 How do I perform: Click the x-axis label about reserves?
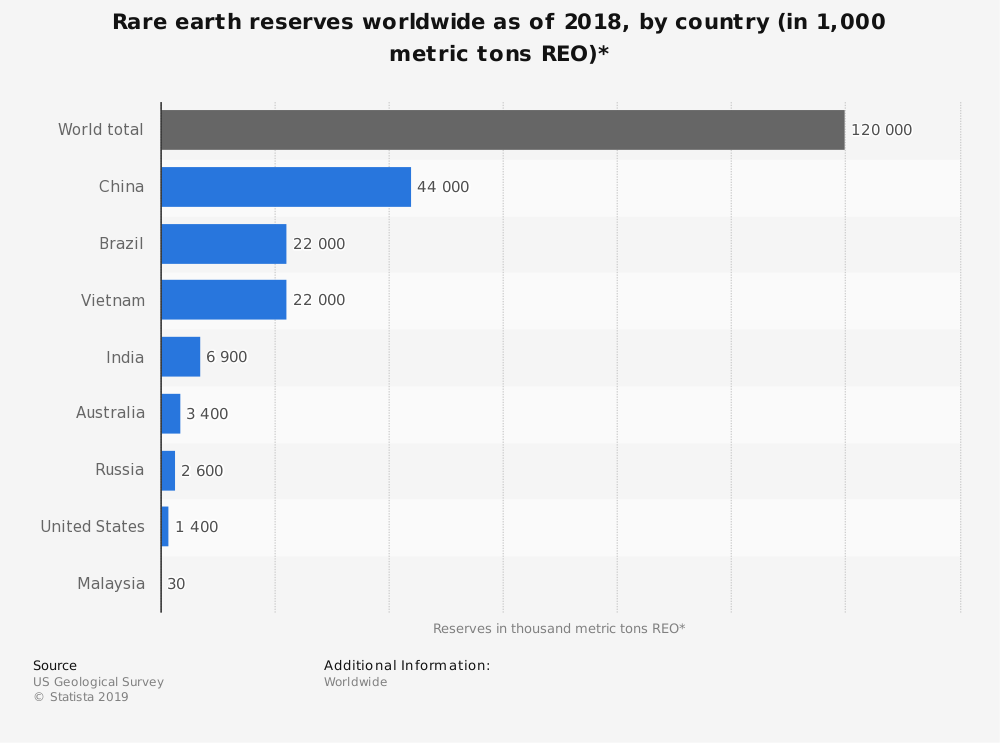pyautogui.click(x=559, y=628)
